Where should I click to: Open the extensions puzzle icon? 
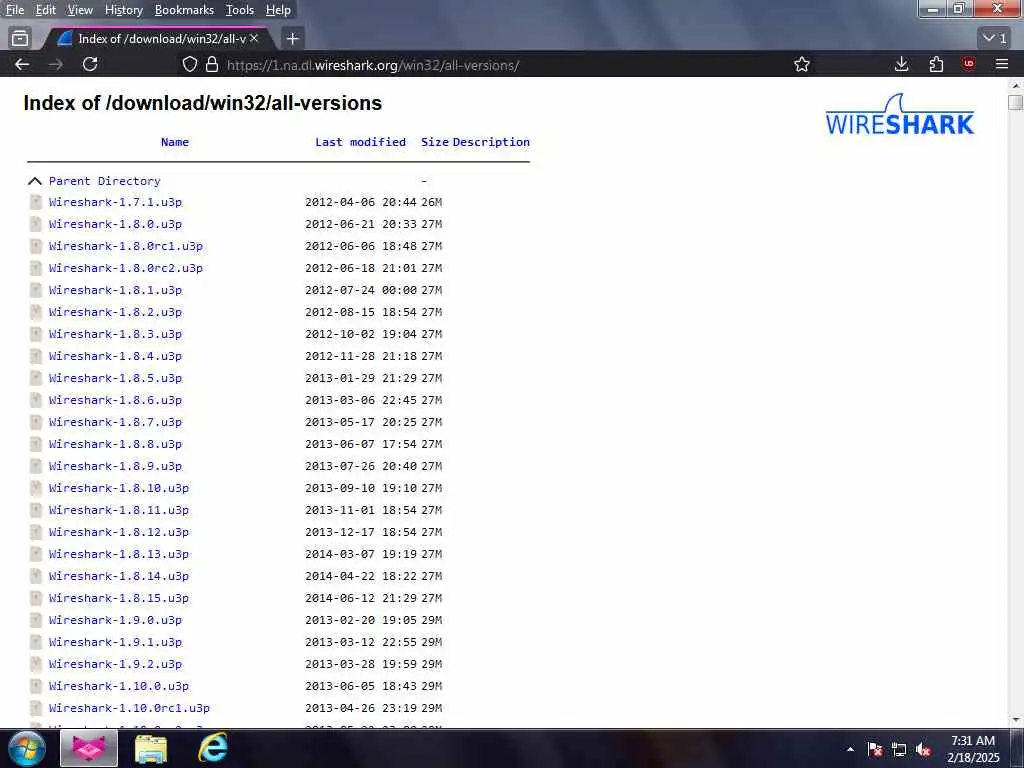[936, 64]
